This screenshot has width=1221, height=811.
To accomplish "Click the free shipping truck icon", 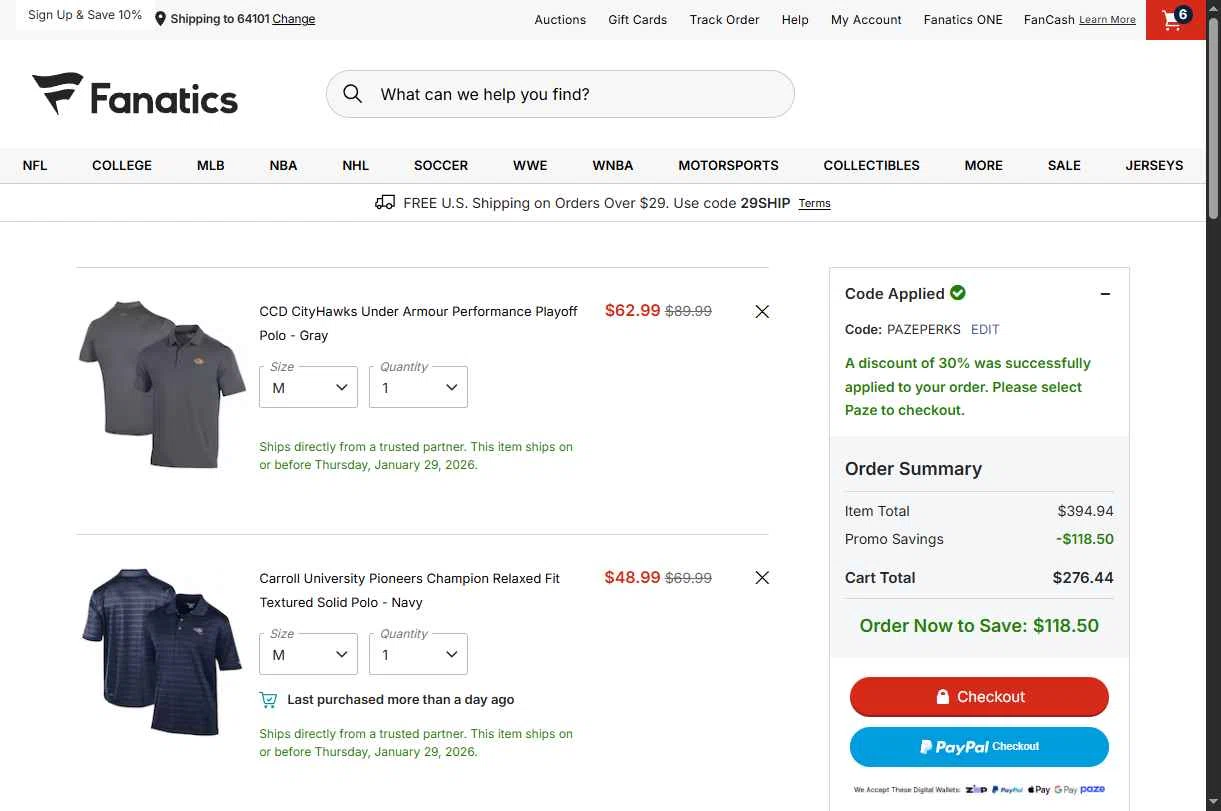I will [x=385, y=203].
